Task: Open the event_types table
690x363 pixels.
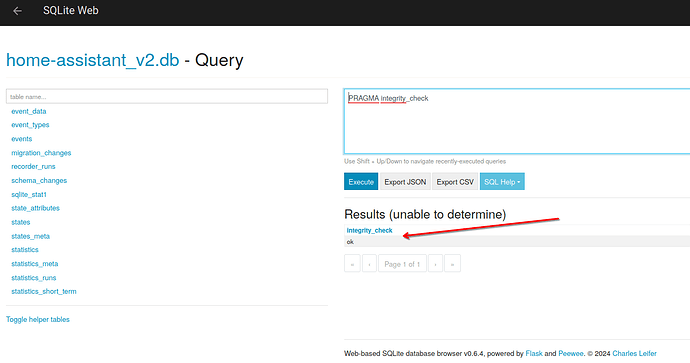Action: pyautogui.click(x=30, y=125)
